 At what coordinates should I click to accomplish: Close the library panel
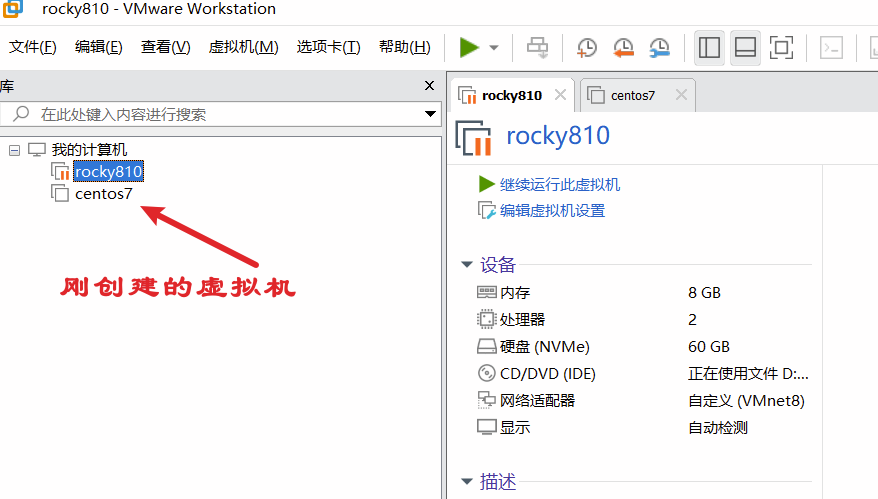click(429, 86)
